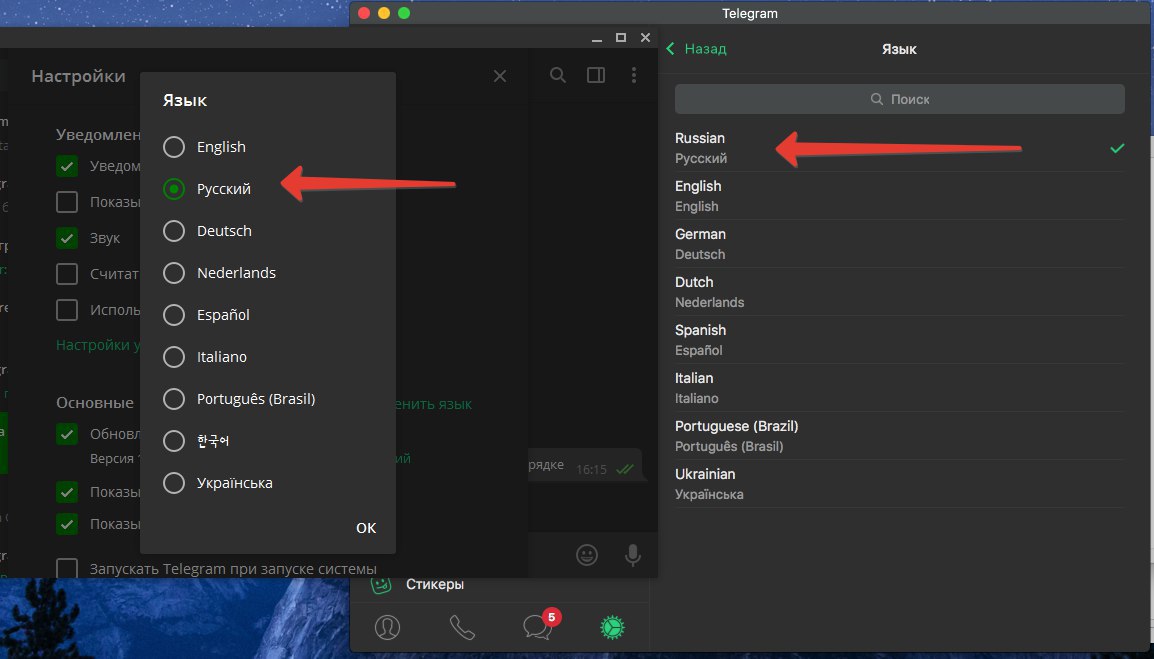1154x659 pixels.
Task: Open the three-dot menu in chat header
Action: pos(634,75)
